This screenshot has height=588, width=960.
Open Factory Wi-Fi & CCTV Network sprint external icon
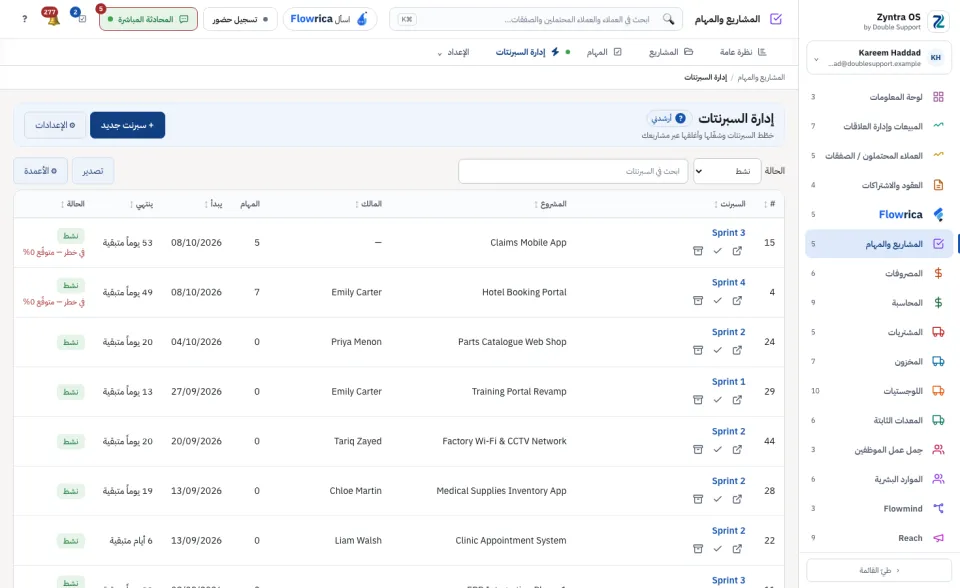tap(737, 450)
